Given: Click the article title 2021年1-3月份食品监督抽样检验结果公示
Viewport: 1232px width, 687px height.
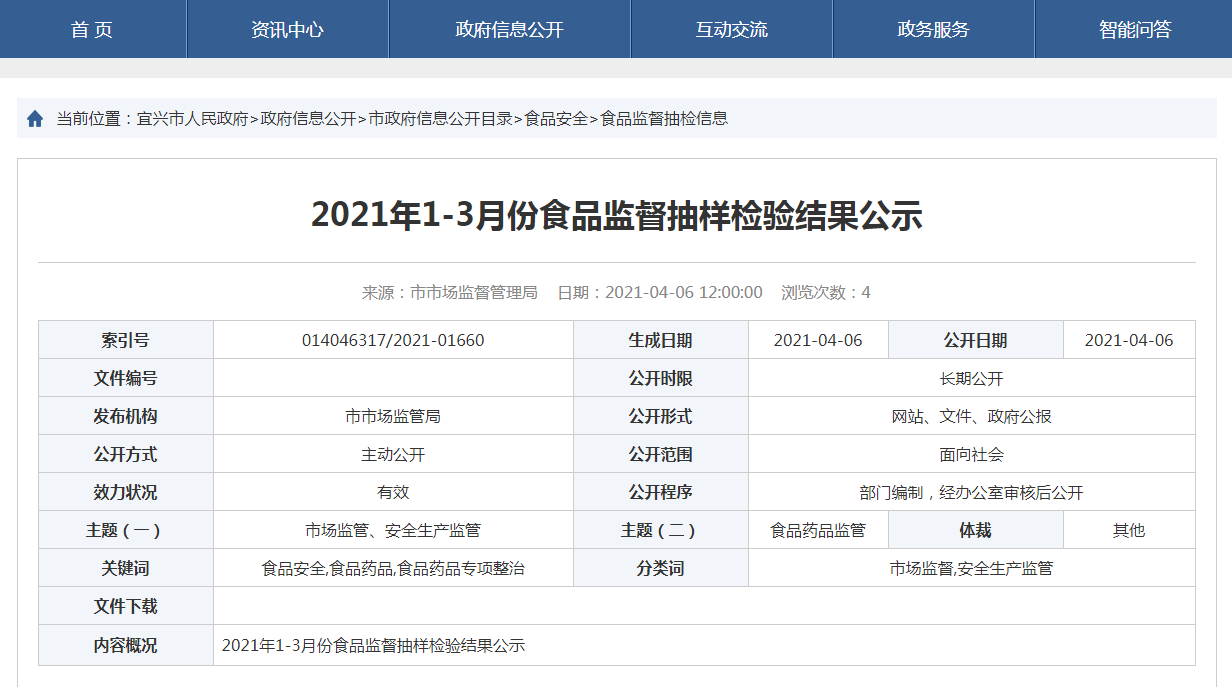Looking at the screenshot, I should (x=616, y=216).
